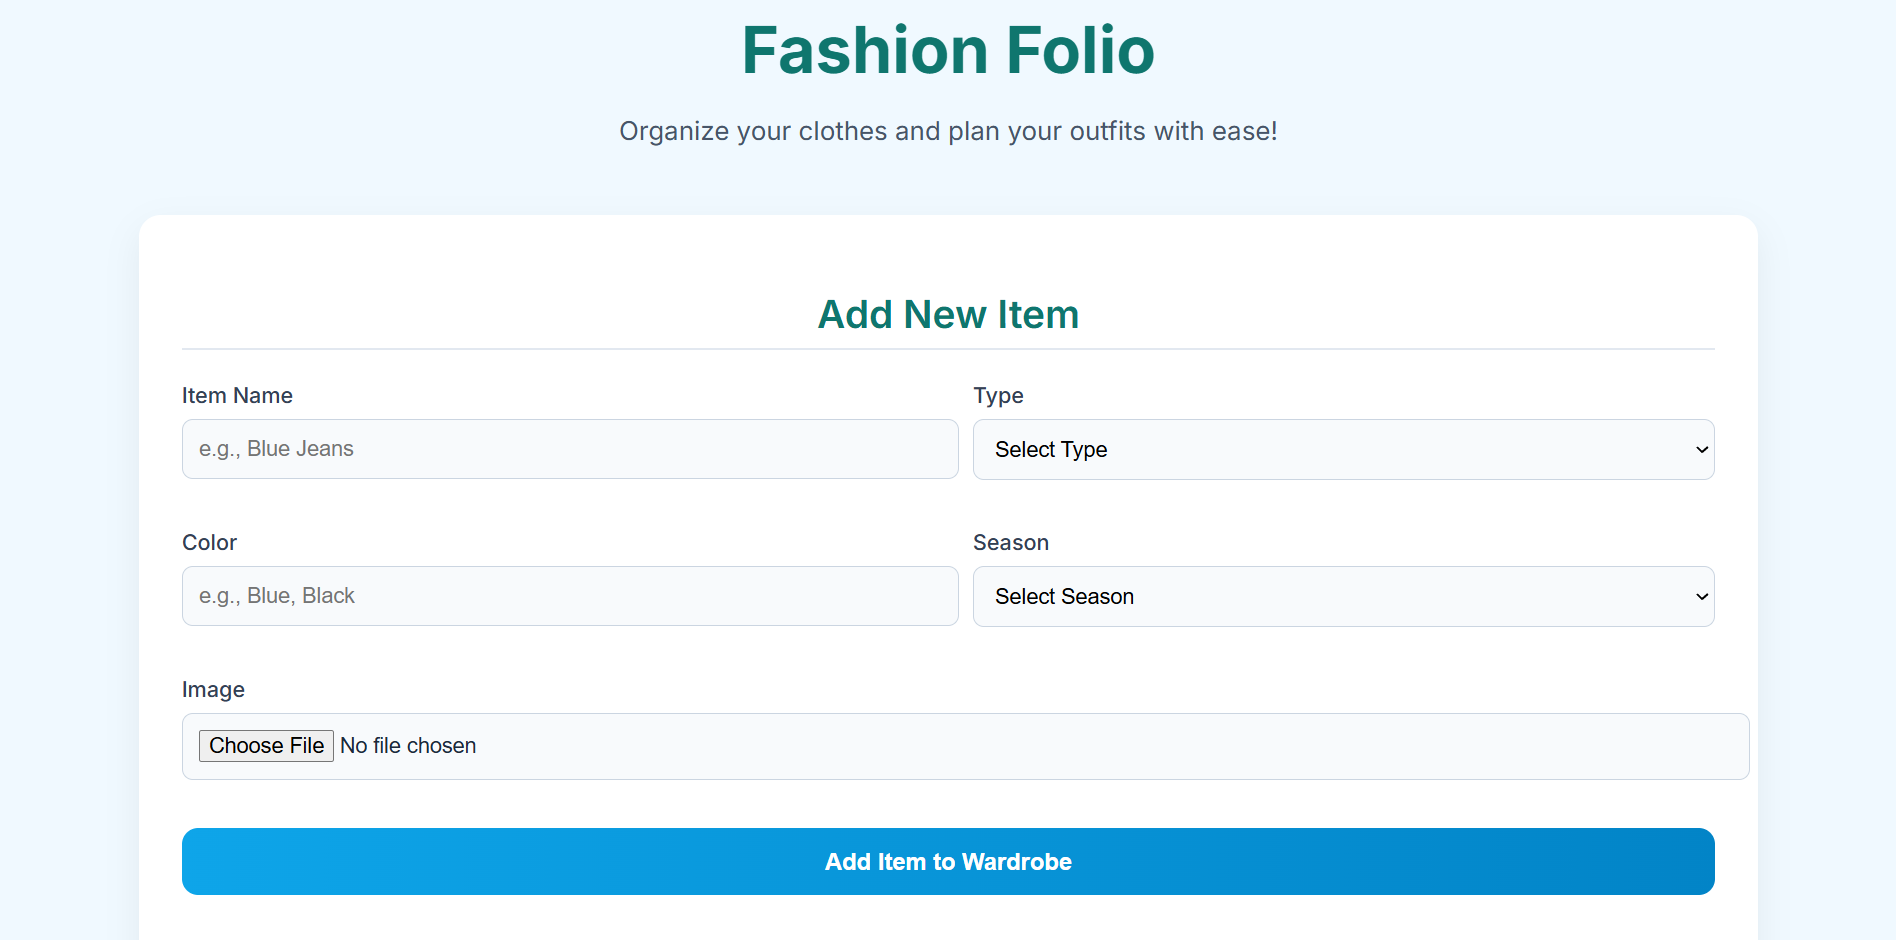Click the Item Name label
Screen dimensions: 1896x940
point(237,395)
